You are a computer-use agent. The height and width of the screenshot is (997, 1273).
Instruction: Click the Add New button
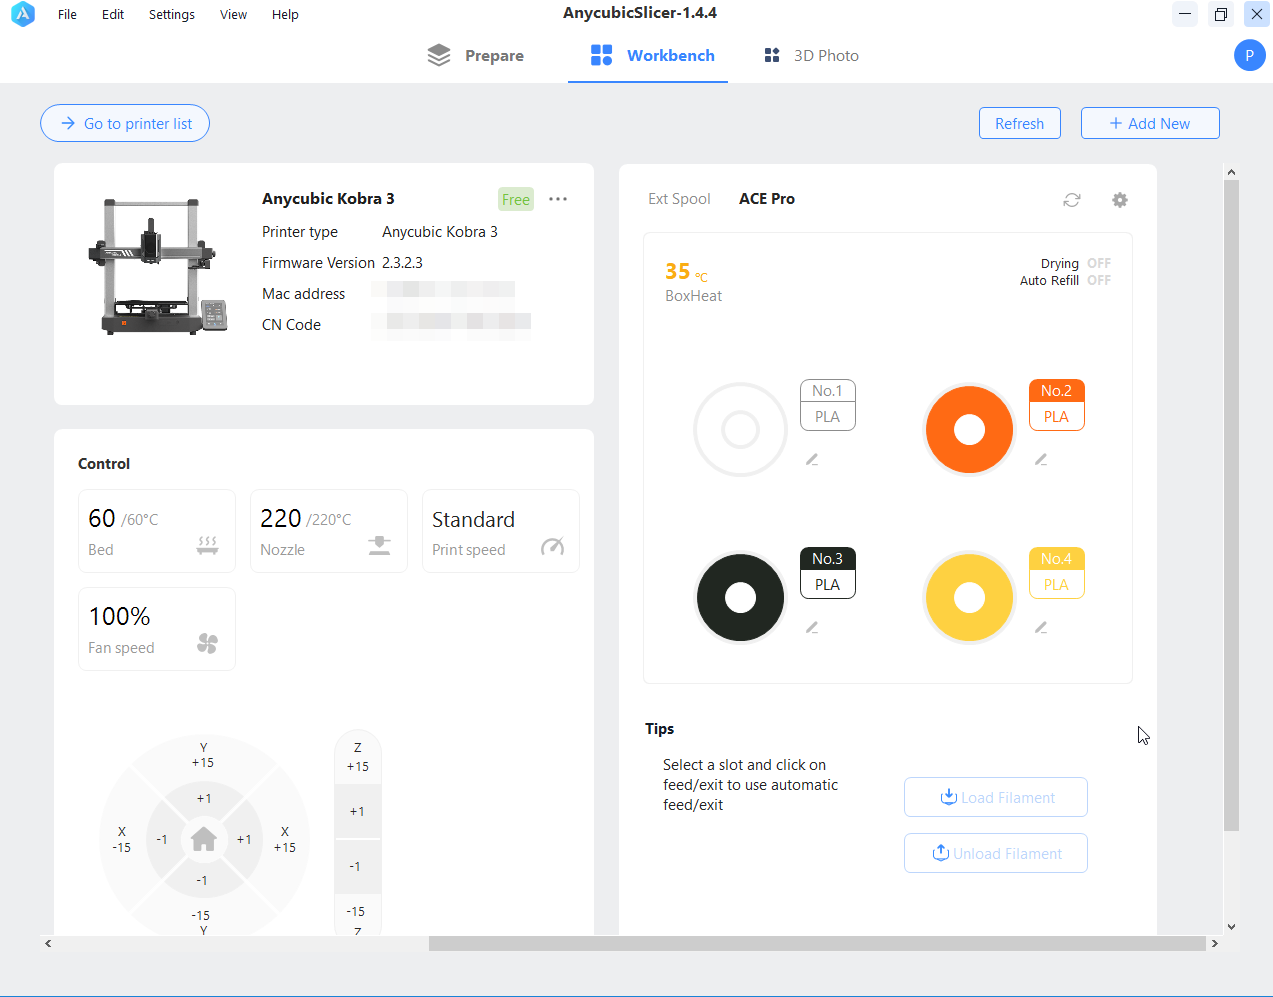1150,123
